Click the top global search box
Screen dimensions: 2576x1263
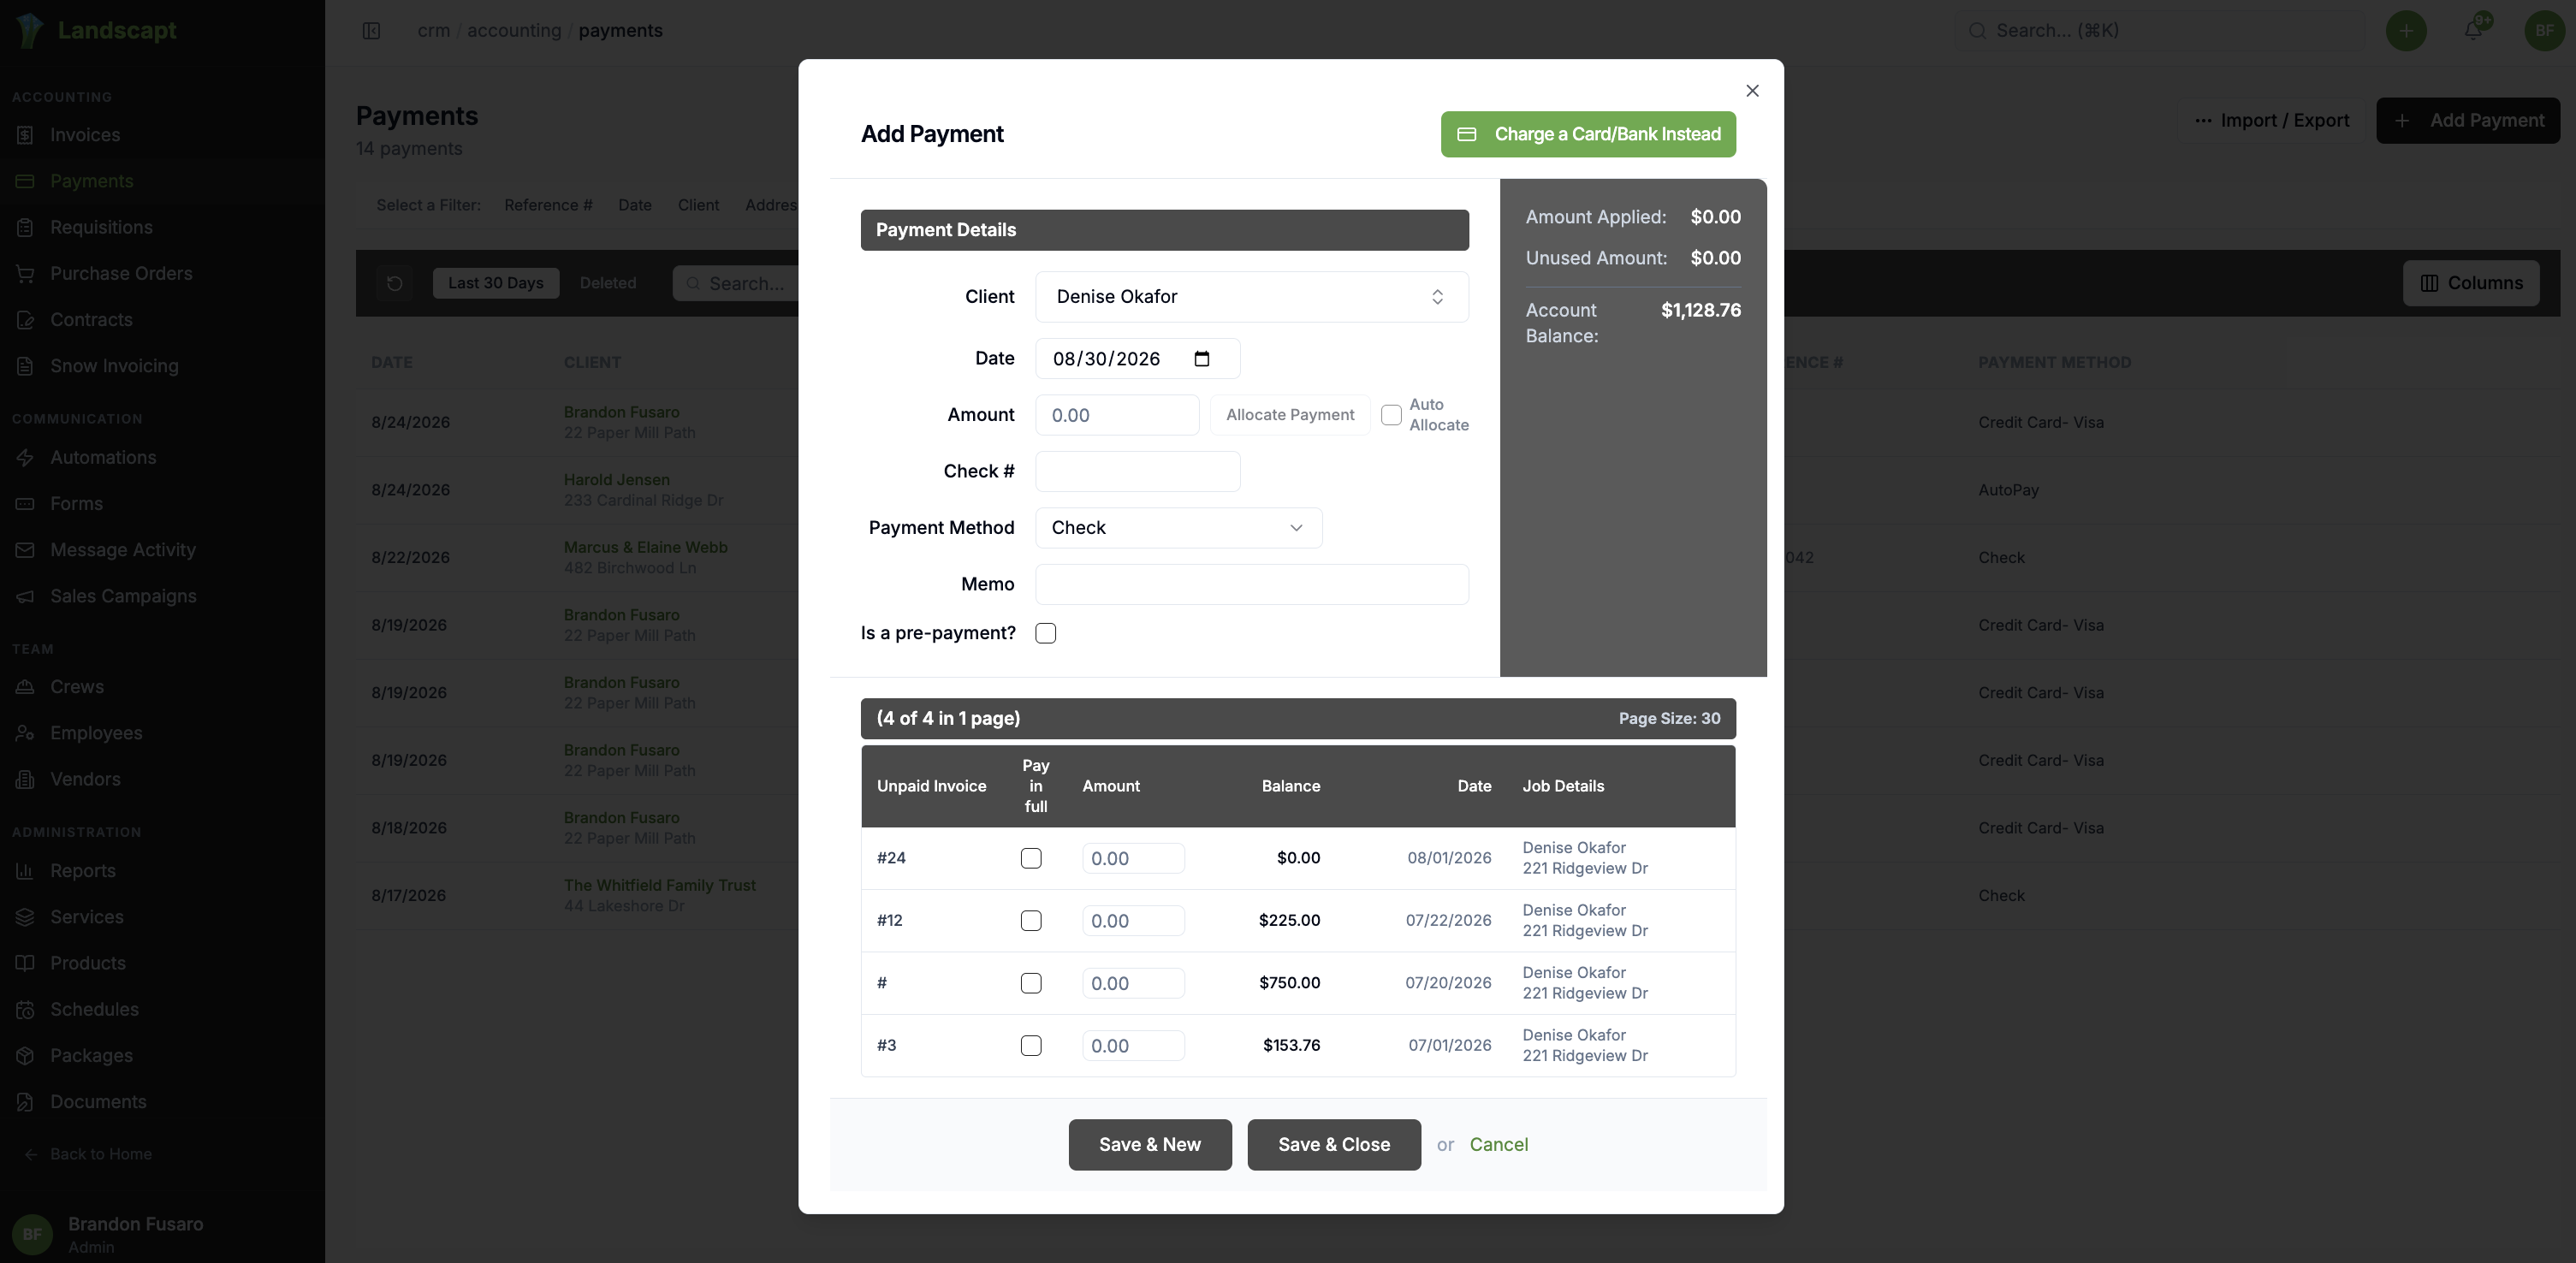pyautogui.click(x=2158, y=31)
